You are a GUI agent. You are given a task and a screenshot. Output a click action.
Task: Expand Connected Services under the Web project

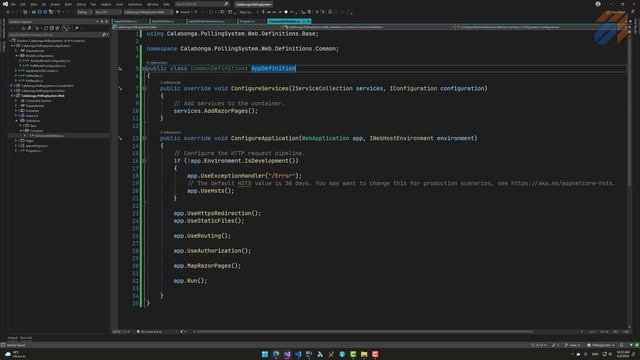click(x=16, y=100)
